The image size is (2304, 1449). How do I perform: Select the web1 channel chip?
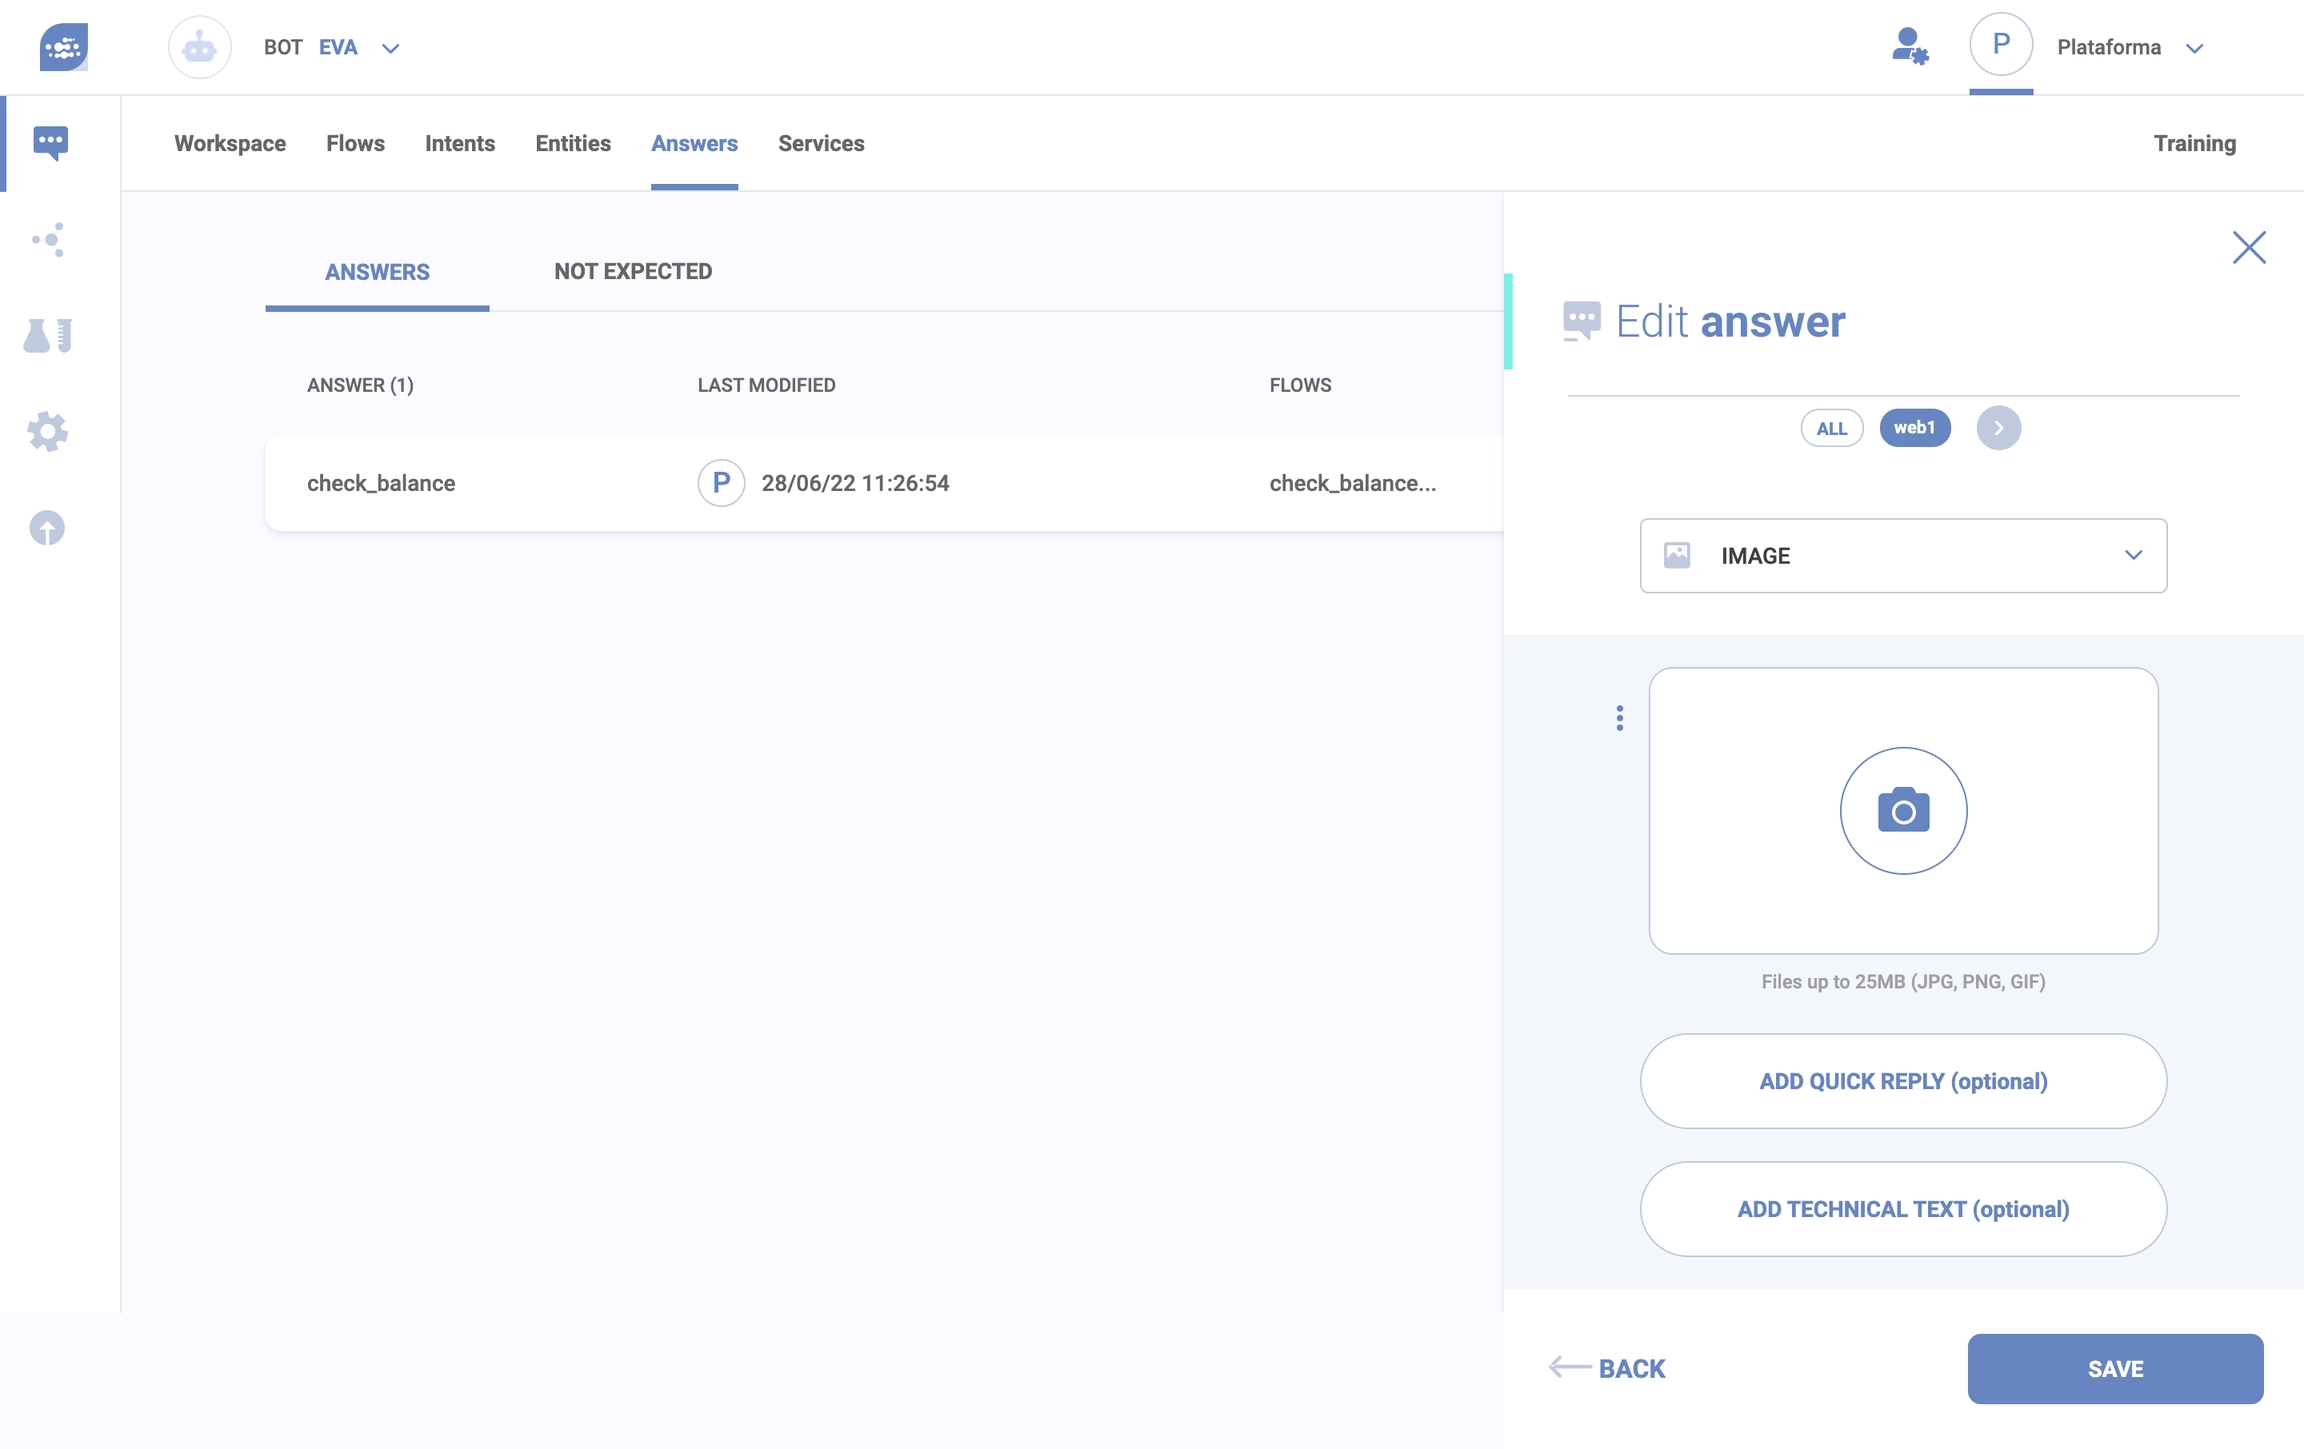[x=1914, y=428]
